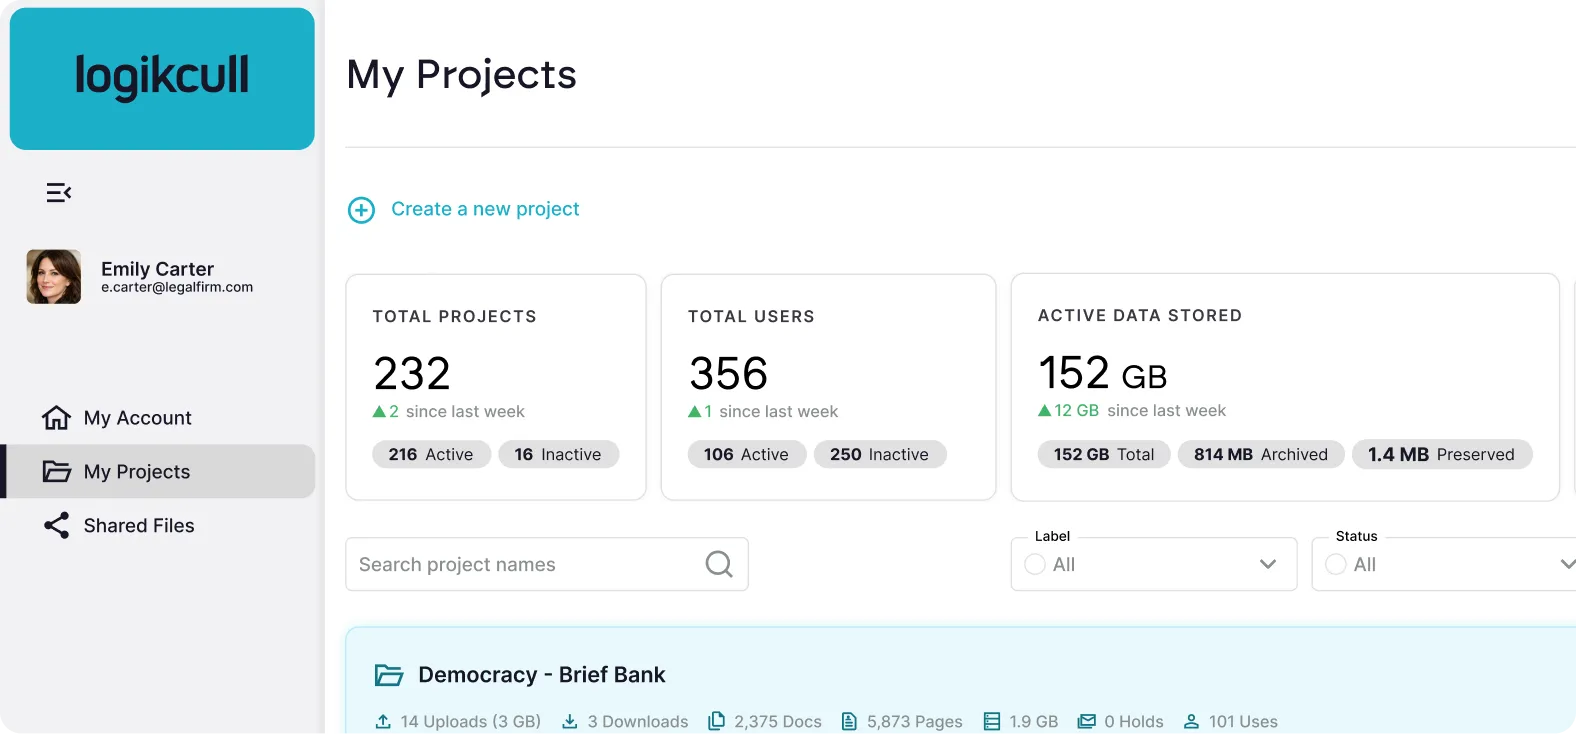Navigate to My Account
The image size is (1576, 734).
137,417
